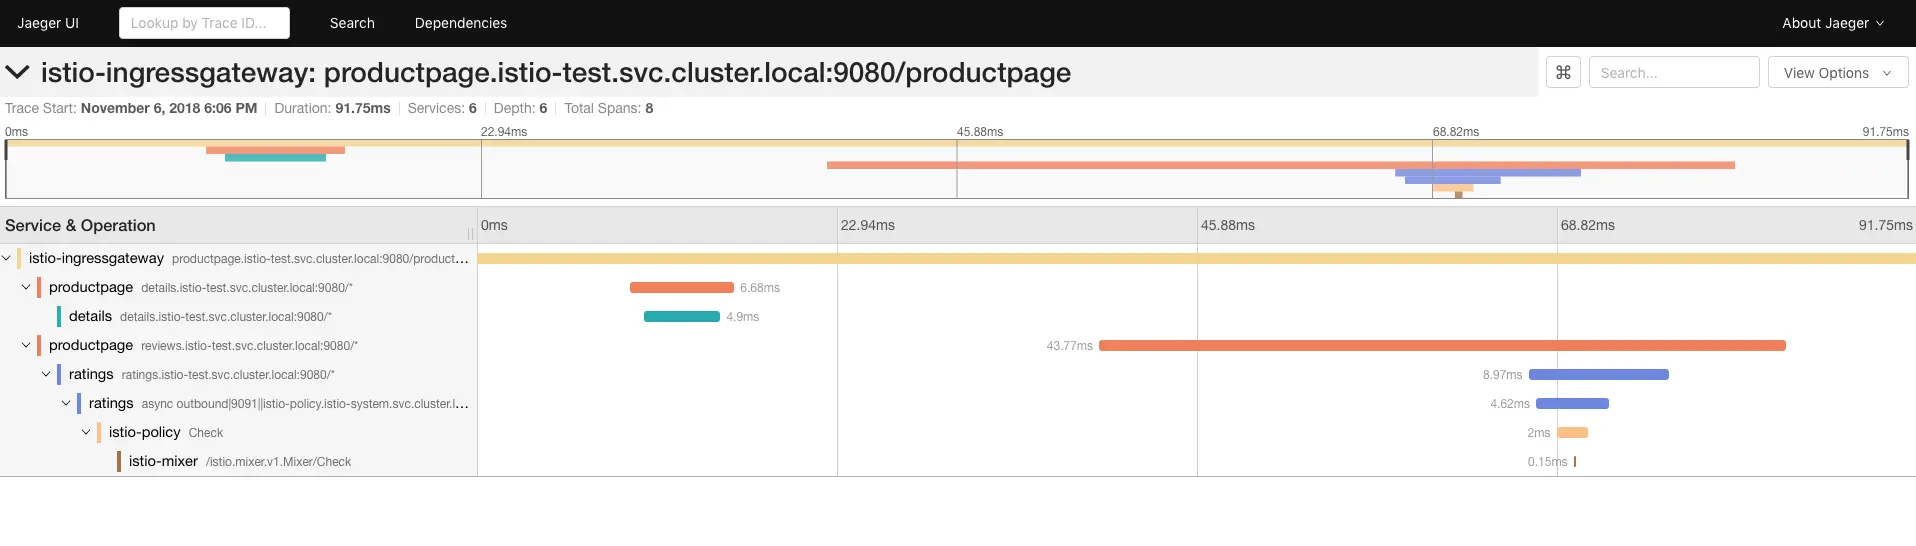Go to the Search page
This screenshot has width=1916, height=546.
pos(352,23)
